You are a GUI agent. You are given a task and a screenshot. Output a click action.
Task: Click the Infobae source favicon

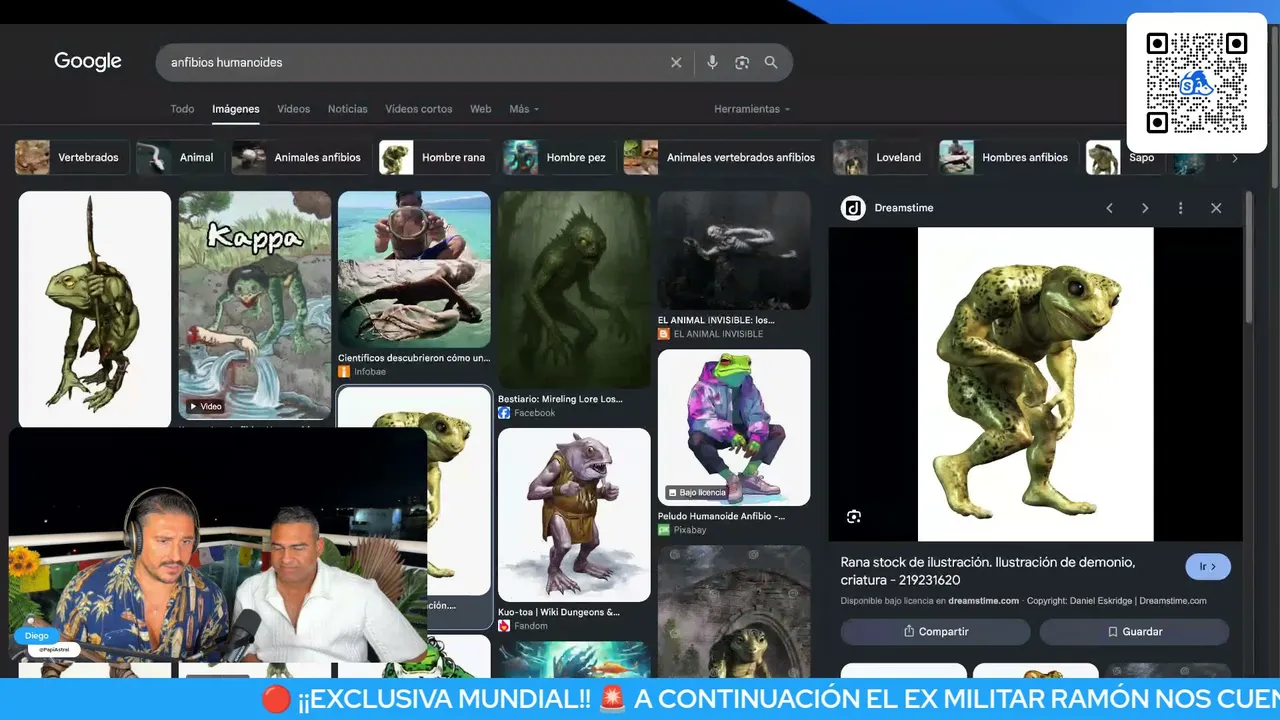pos(344,372)
